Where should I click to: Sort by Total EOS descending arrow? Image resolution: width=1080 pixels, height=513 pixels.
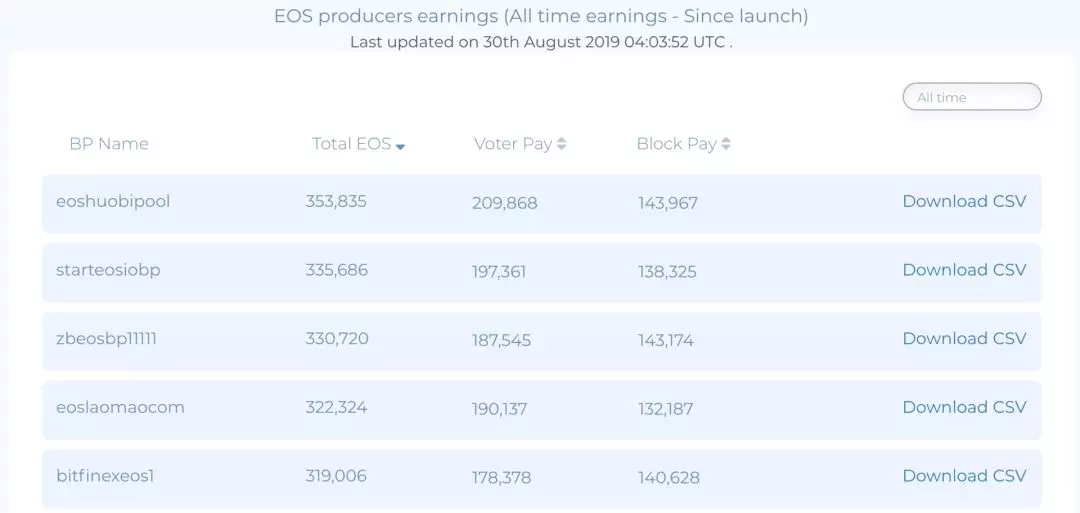point(400,146)
